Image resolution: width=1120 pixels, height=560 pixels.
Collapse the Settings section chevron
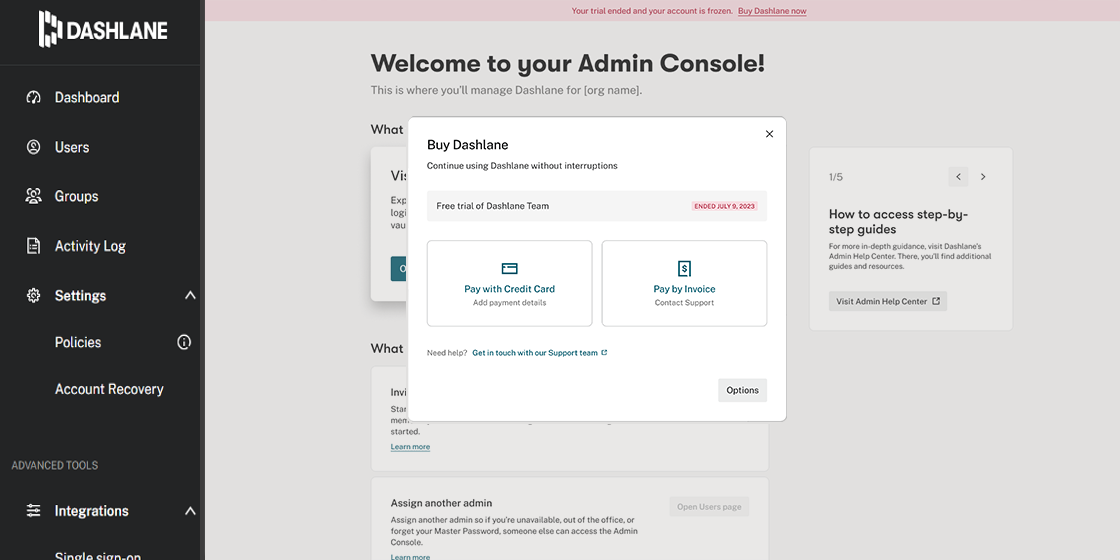coord(190,295)
